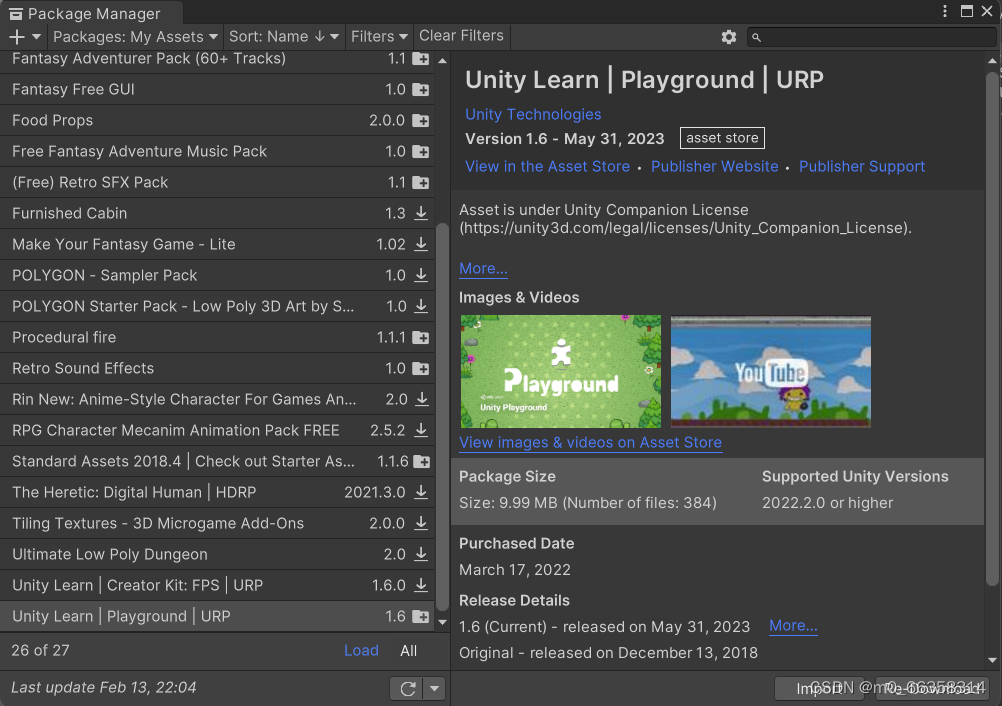Select Fantasy Free GUI in the package list

(x=217, y=89)
